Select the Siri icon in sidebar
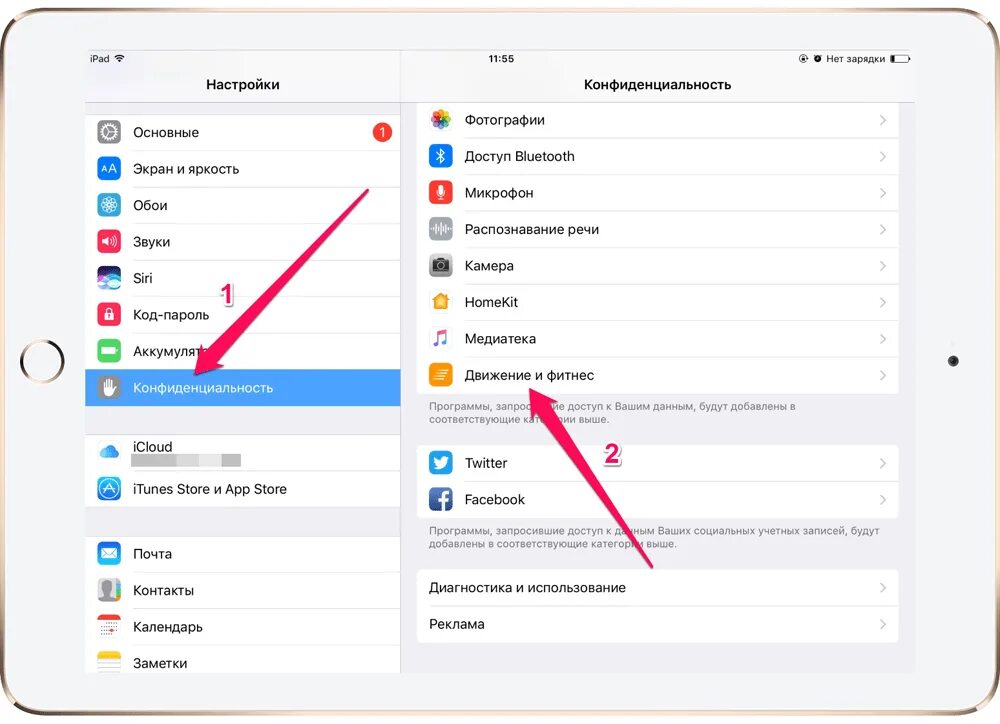 tap(109, 278)
